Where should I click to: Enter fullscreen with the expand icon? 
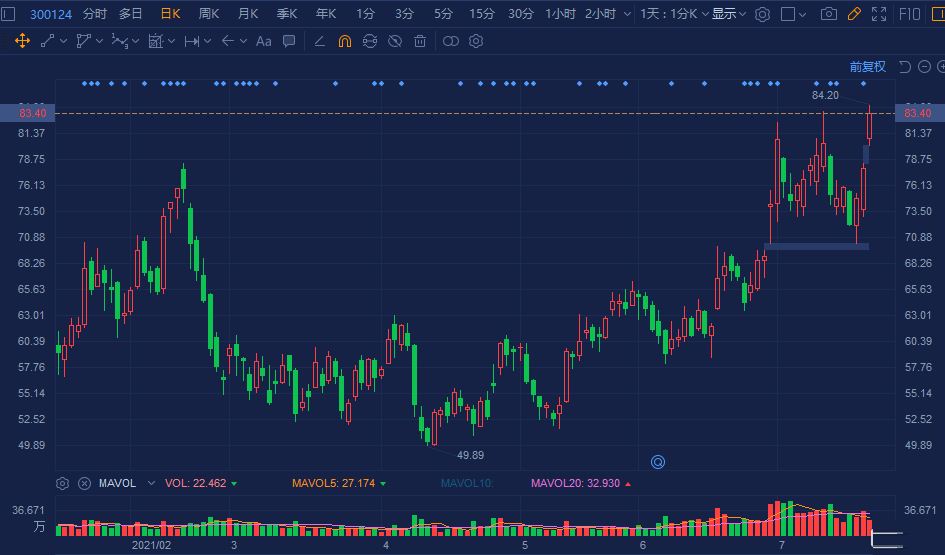tap(879, 14)
